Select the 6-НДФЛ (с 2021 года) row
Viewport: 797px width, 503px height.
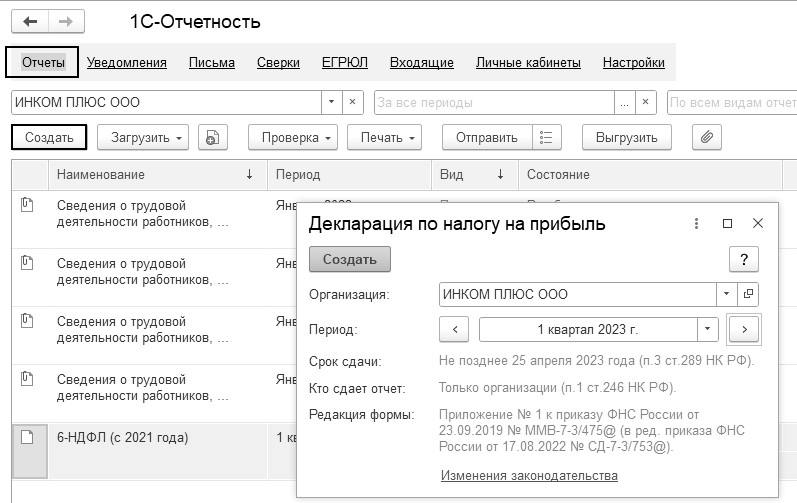click(x=155, y=451)
